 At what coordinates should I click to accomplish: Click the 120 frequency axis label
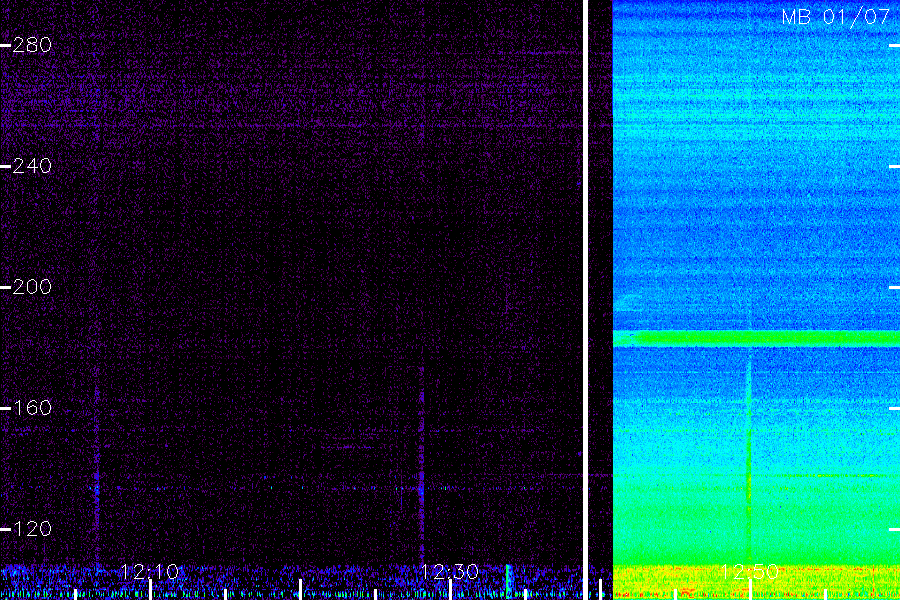32,528
